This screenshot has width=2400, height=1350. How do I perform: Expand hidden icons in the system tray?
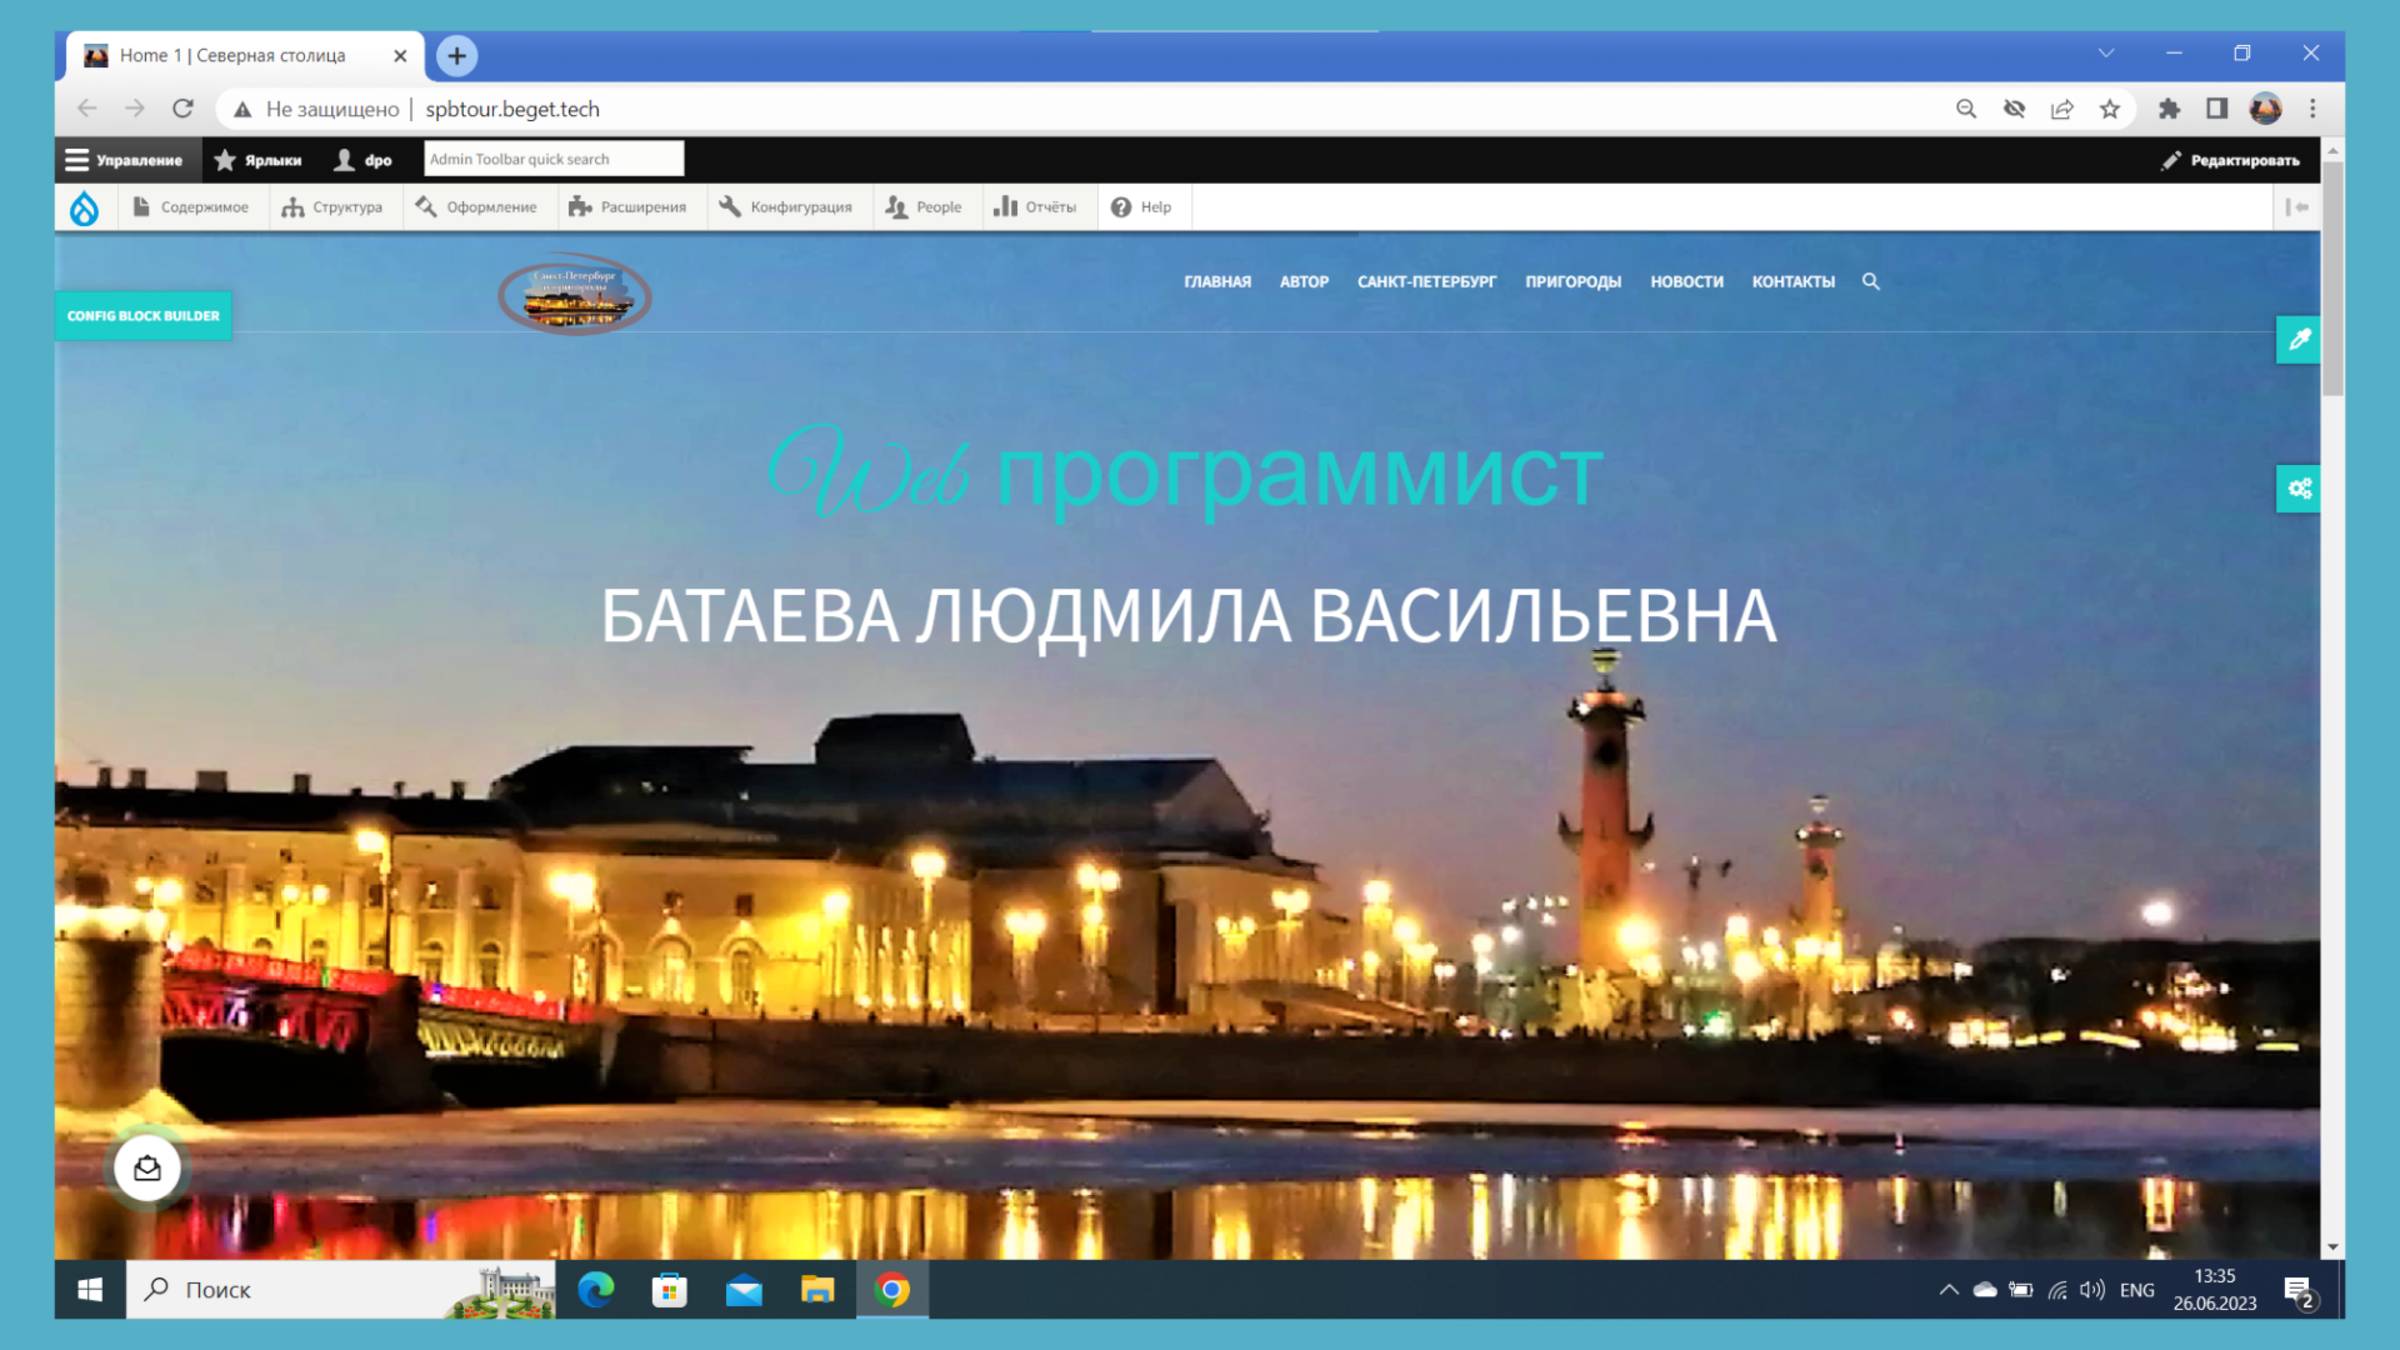[x=1950, y=1290]
